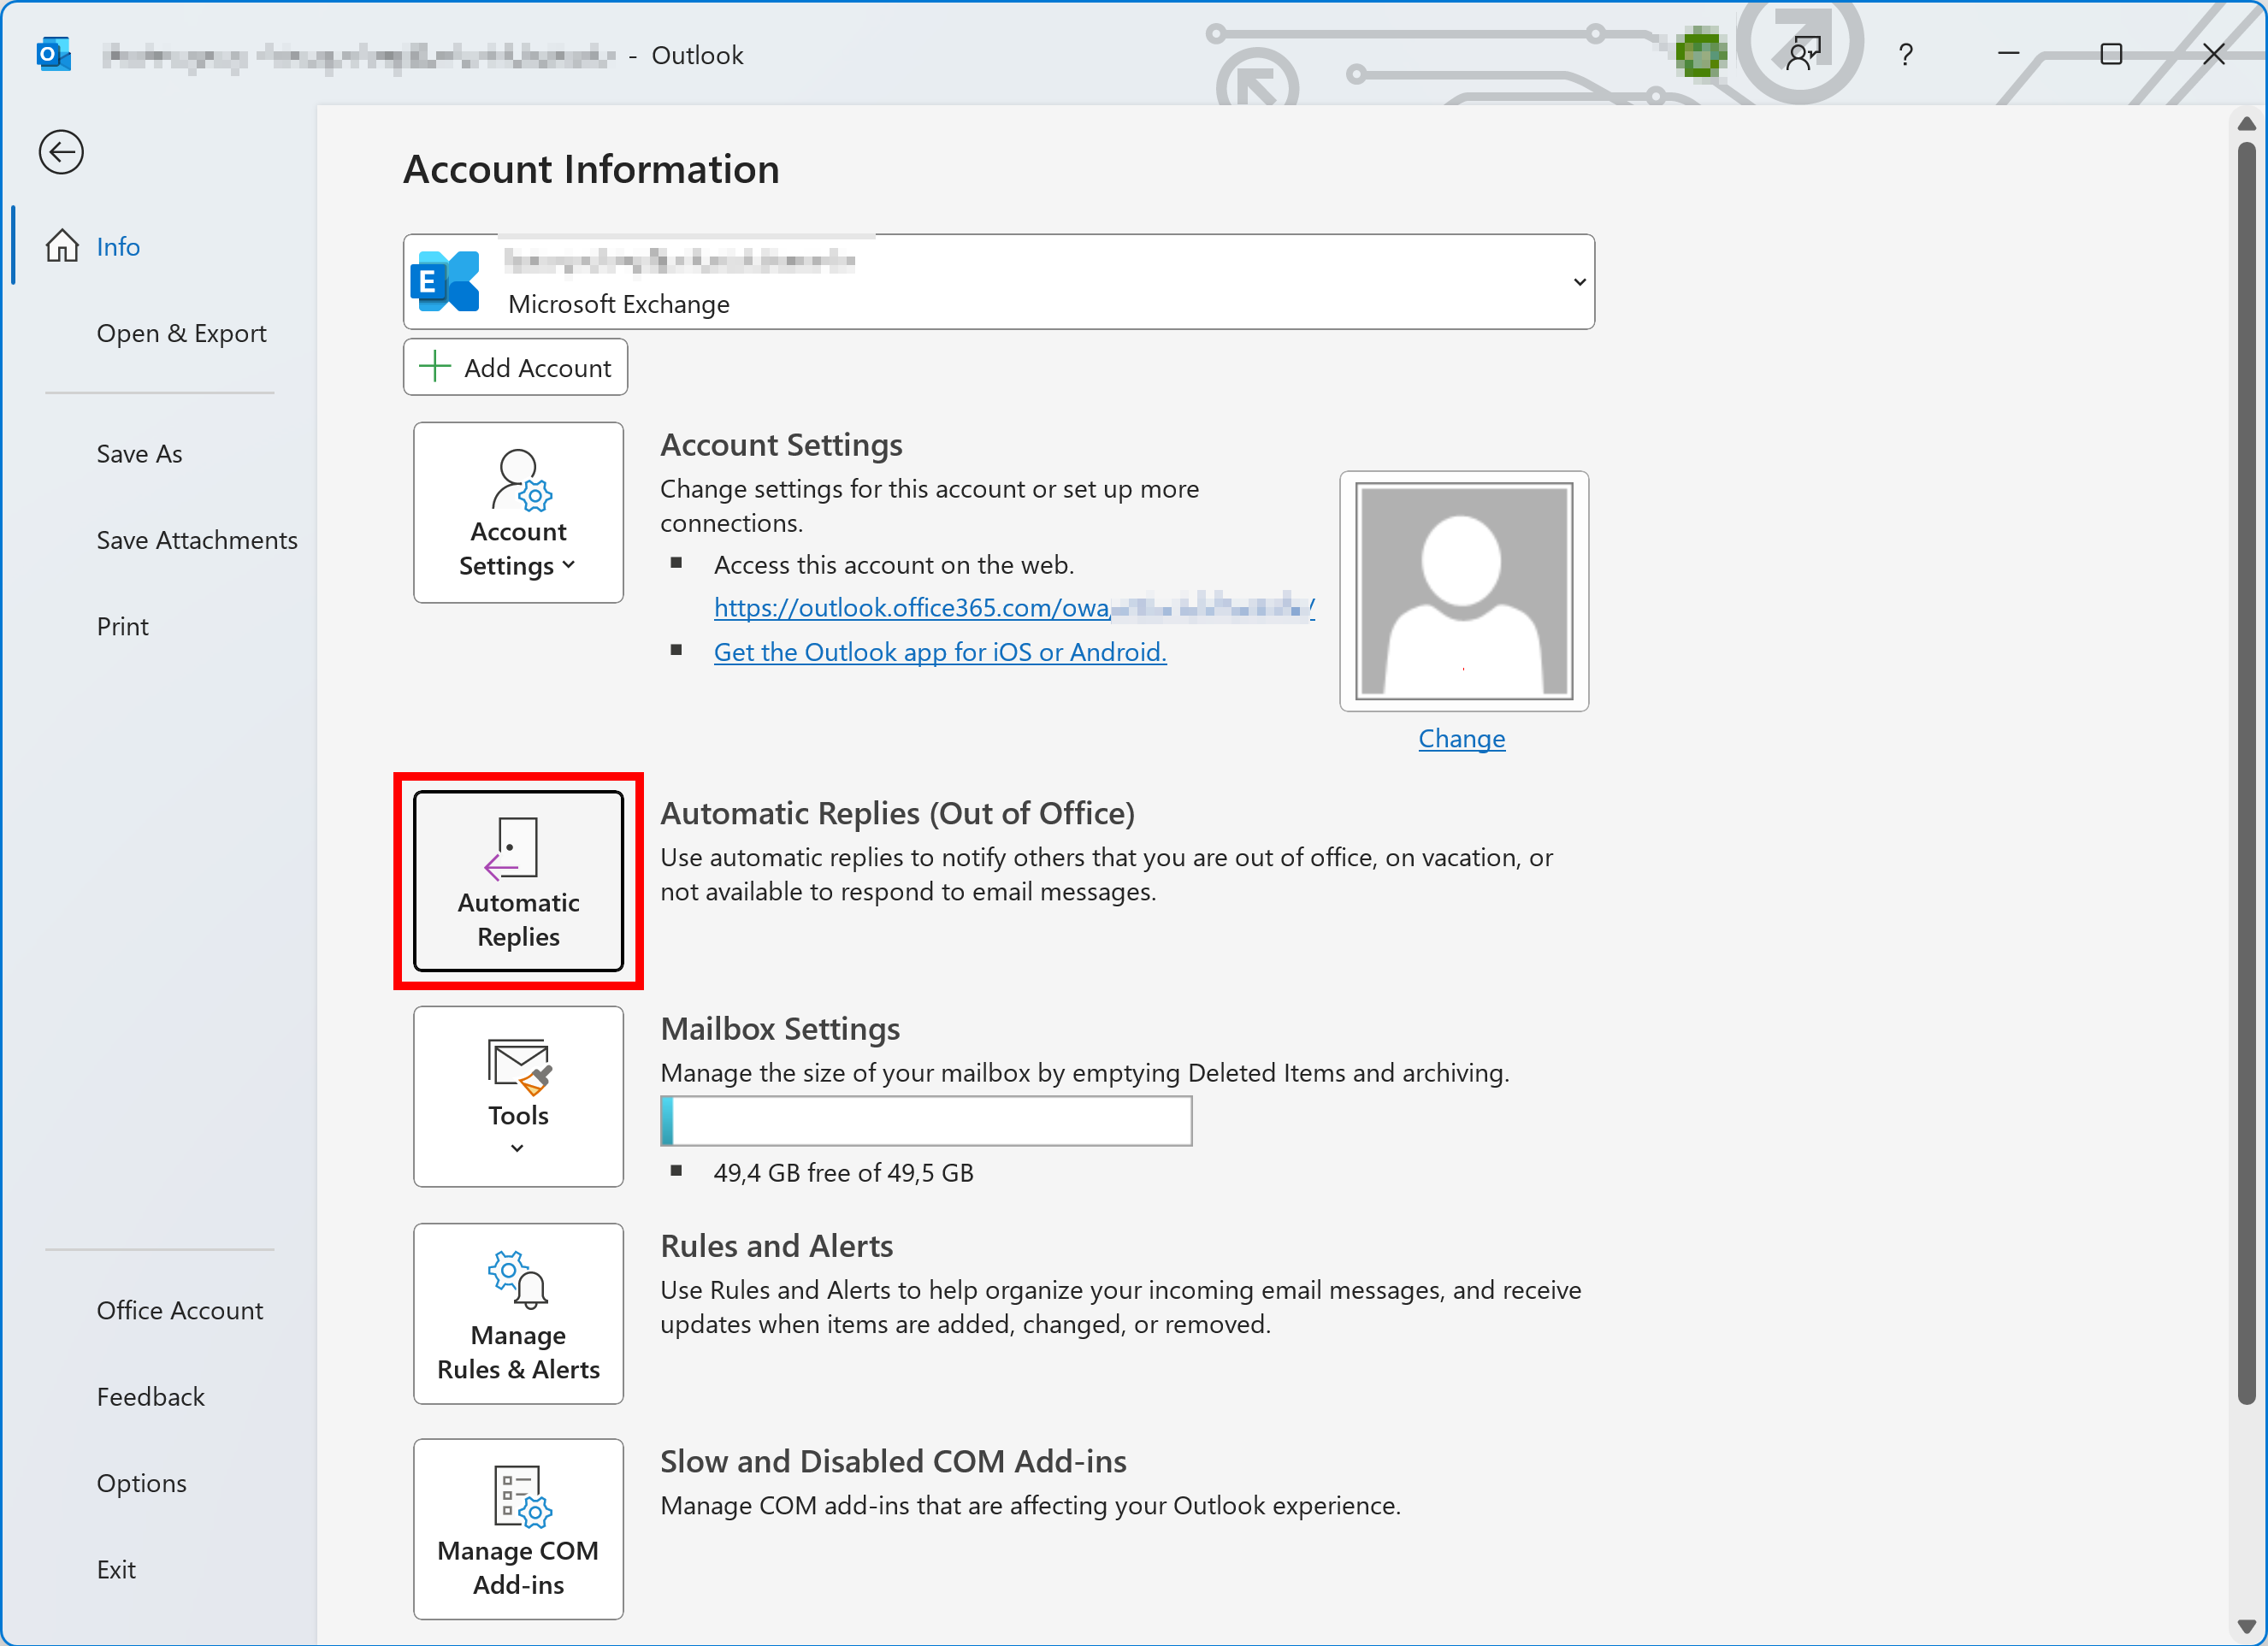Click the help question mark icon
This screenshot has height=1646, width=2268.
[1905, 54]
